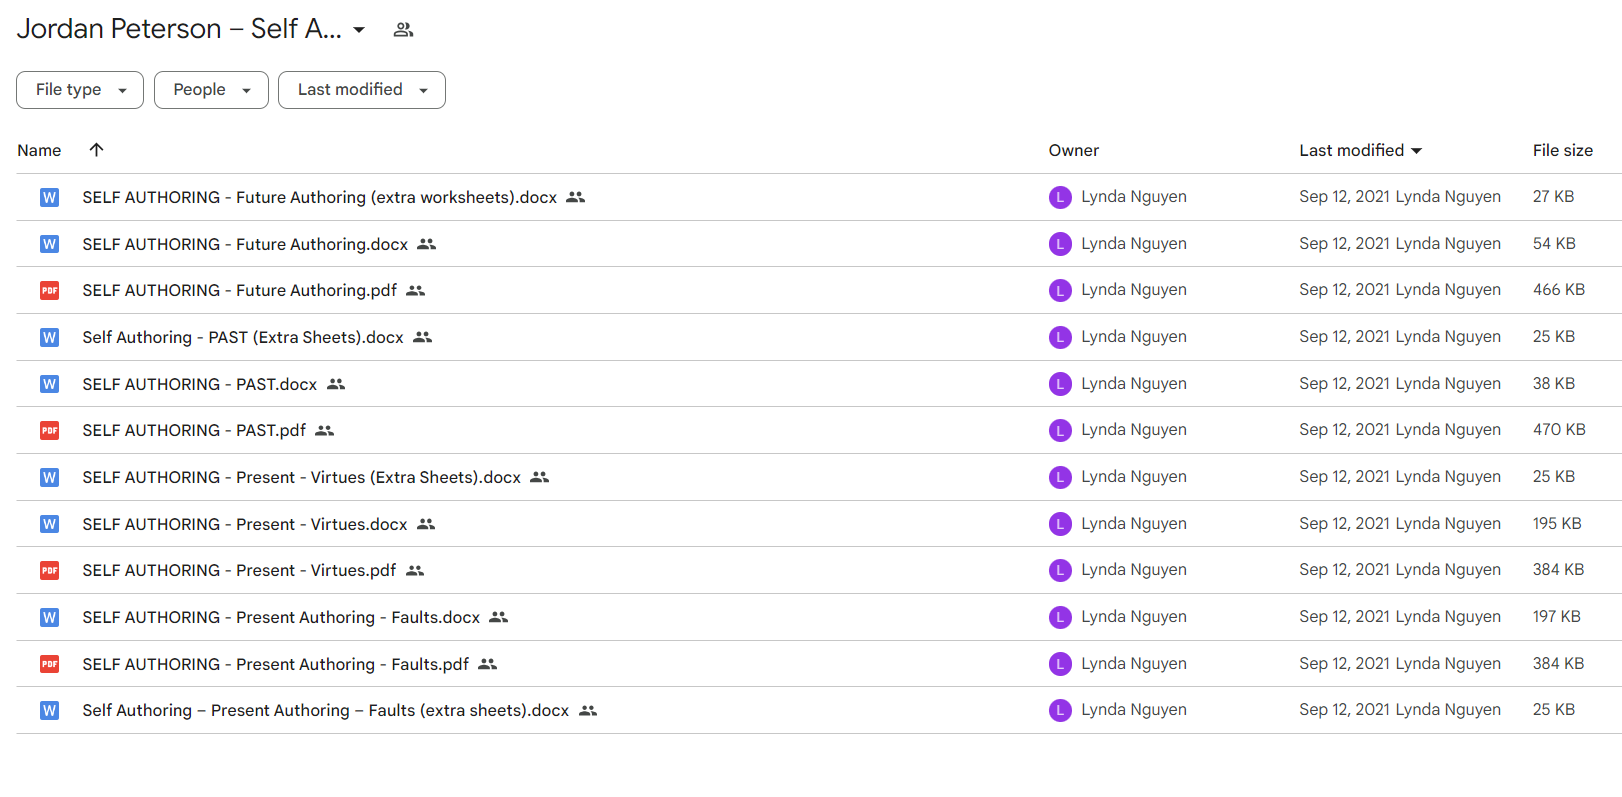1622x797 pixels.
Task: Click modified date in SELF AUTHORING - PAST.pdf row
Action: [x=1400, y=430]
